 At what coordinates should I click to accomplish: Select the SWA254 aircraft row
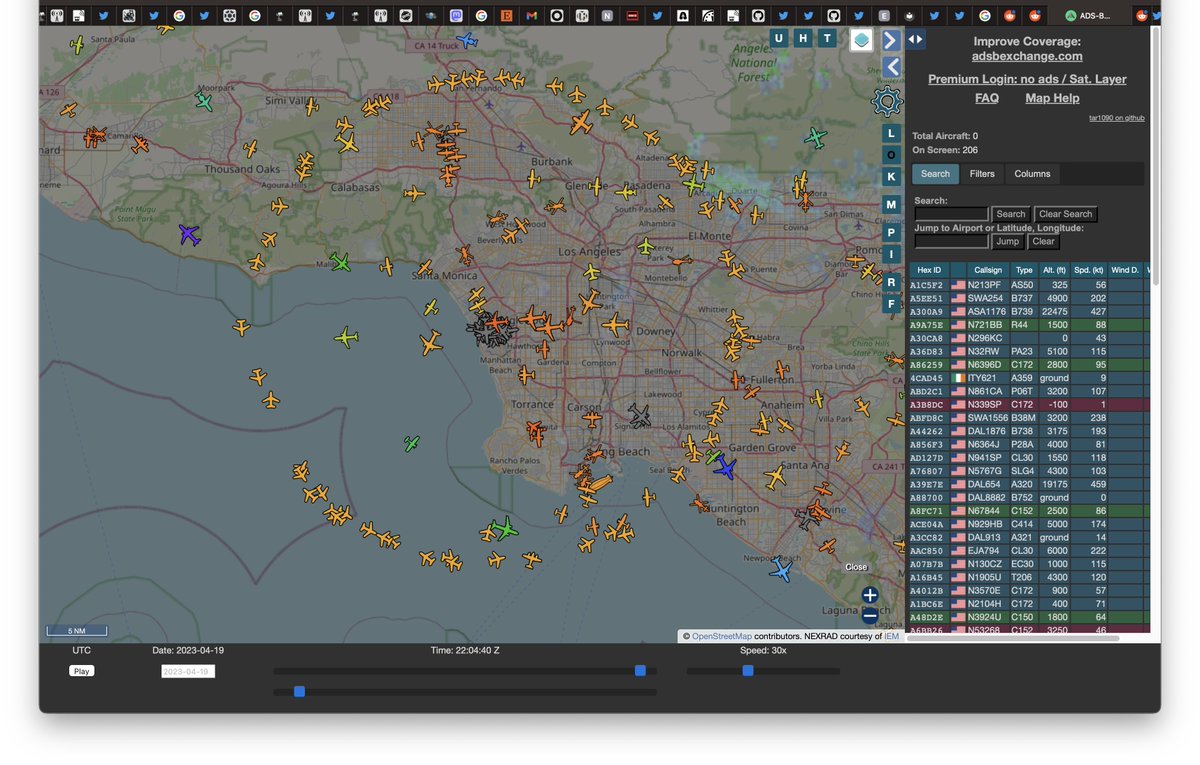1029,298
